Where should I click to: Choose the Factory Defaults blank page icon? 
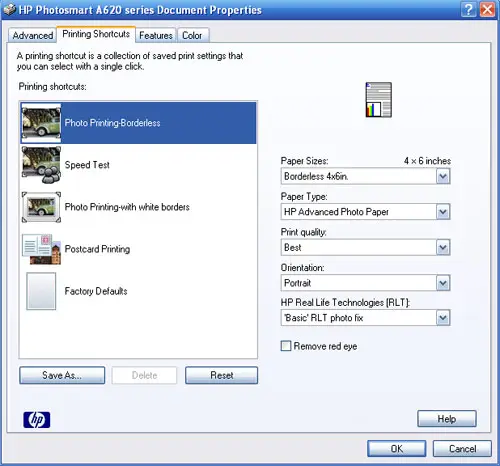coord(41,291)
